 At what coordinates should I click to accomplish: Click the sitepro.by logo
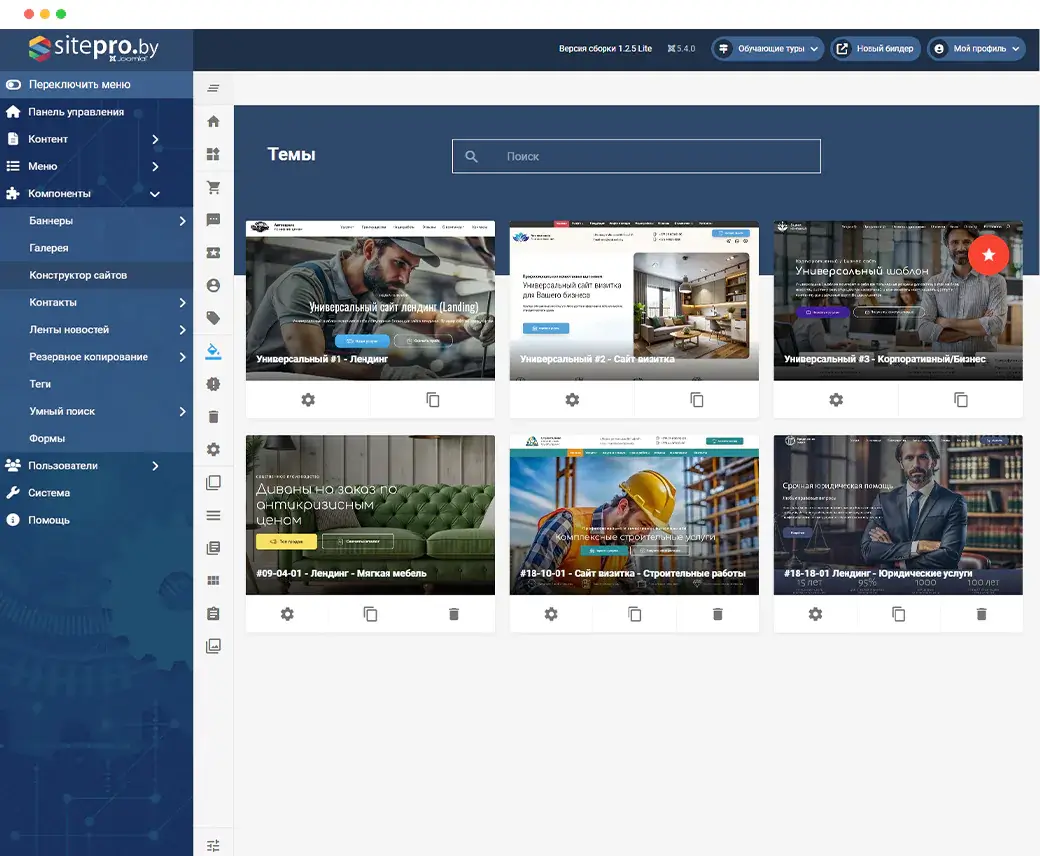coord(94,48)
